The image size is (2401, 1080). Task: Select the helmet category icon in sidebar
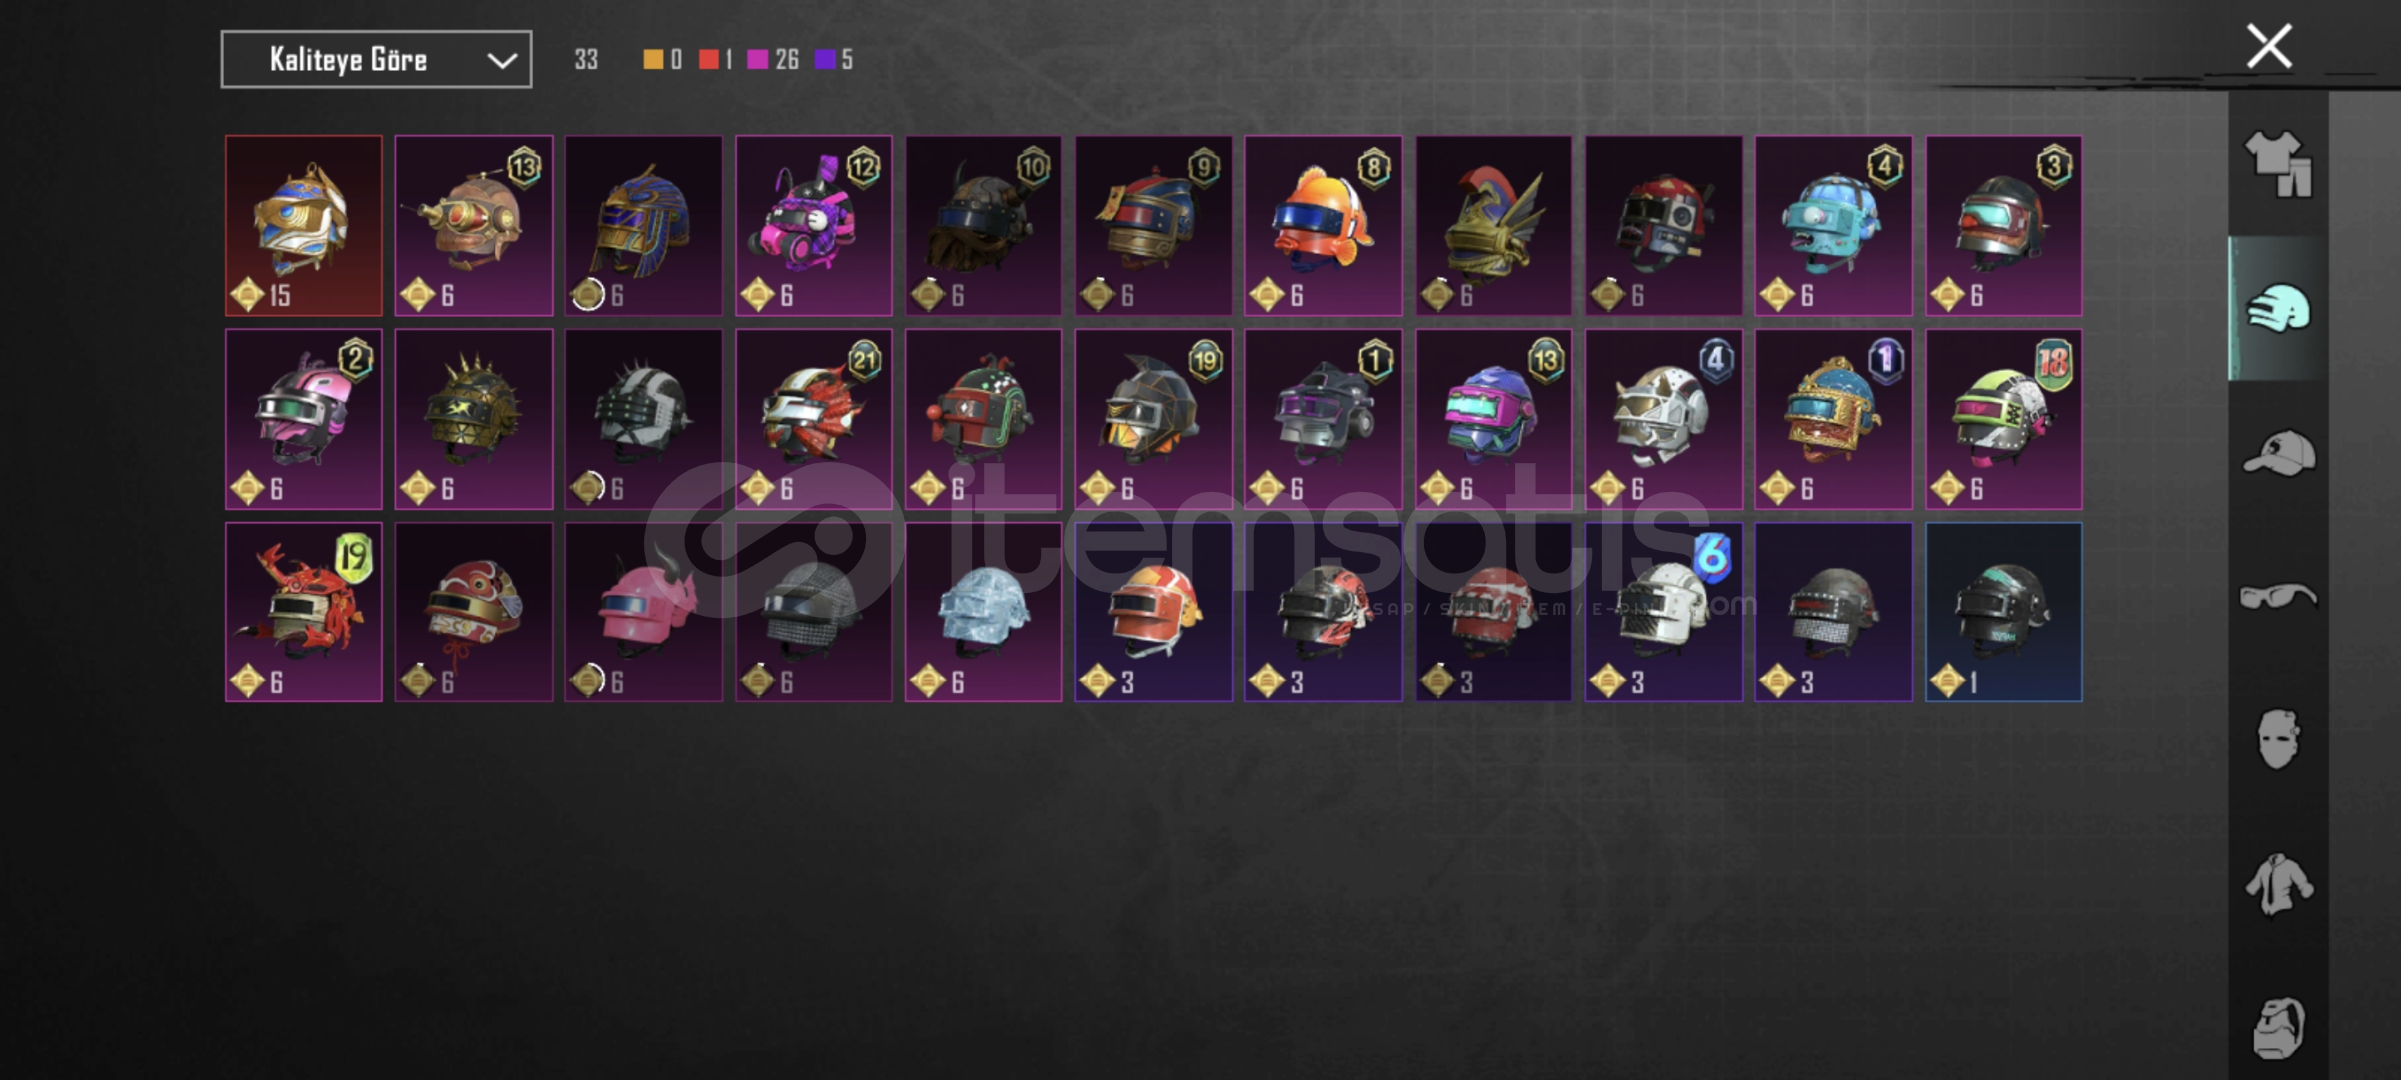pyautogui.click(x=2278, y=308)
